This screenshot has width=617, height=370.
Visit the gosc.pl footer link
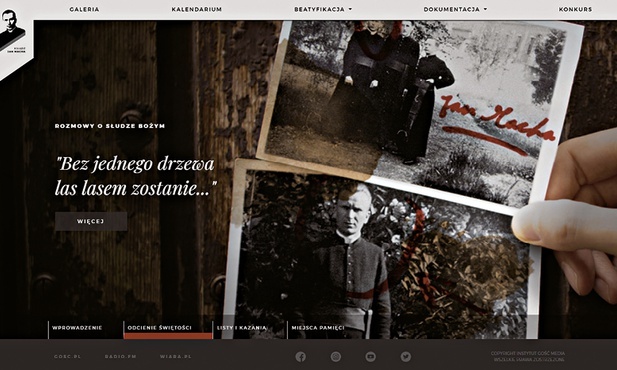tap(67, 356)
